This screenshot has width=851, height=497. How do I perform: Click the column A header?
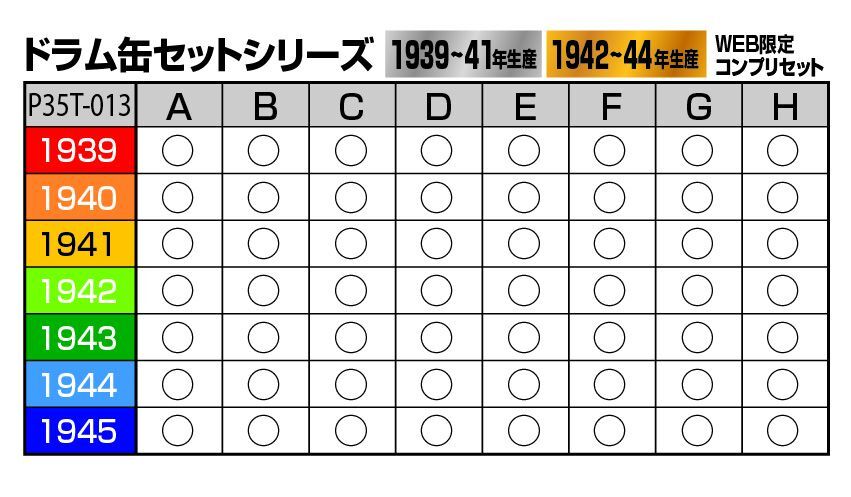coord(178,106)
